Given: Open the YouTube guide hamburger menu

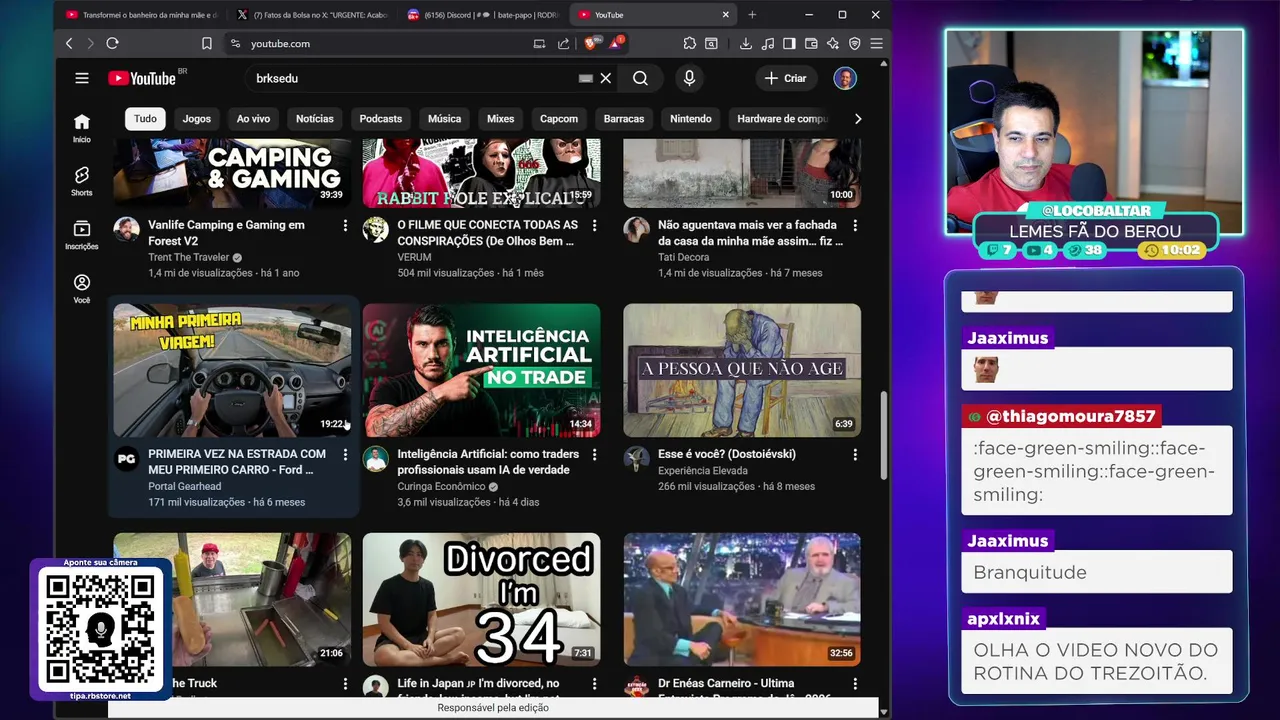Looking at the screenshot, I should [82, 78].
